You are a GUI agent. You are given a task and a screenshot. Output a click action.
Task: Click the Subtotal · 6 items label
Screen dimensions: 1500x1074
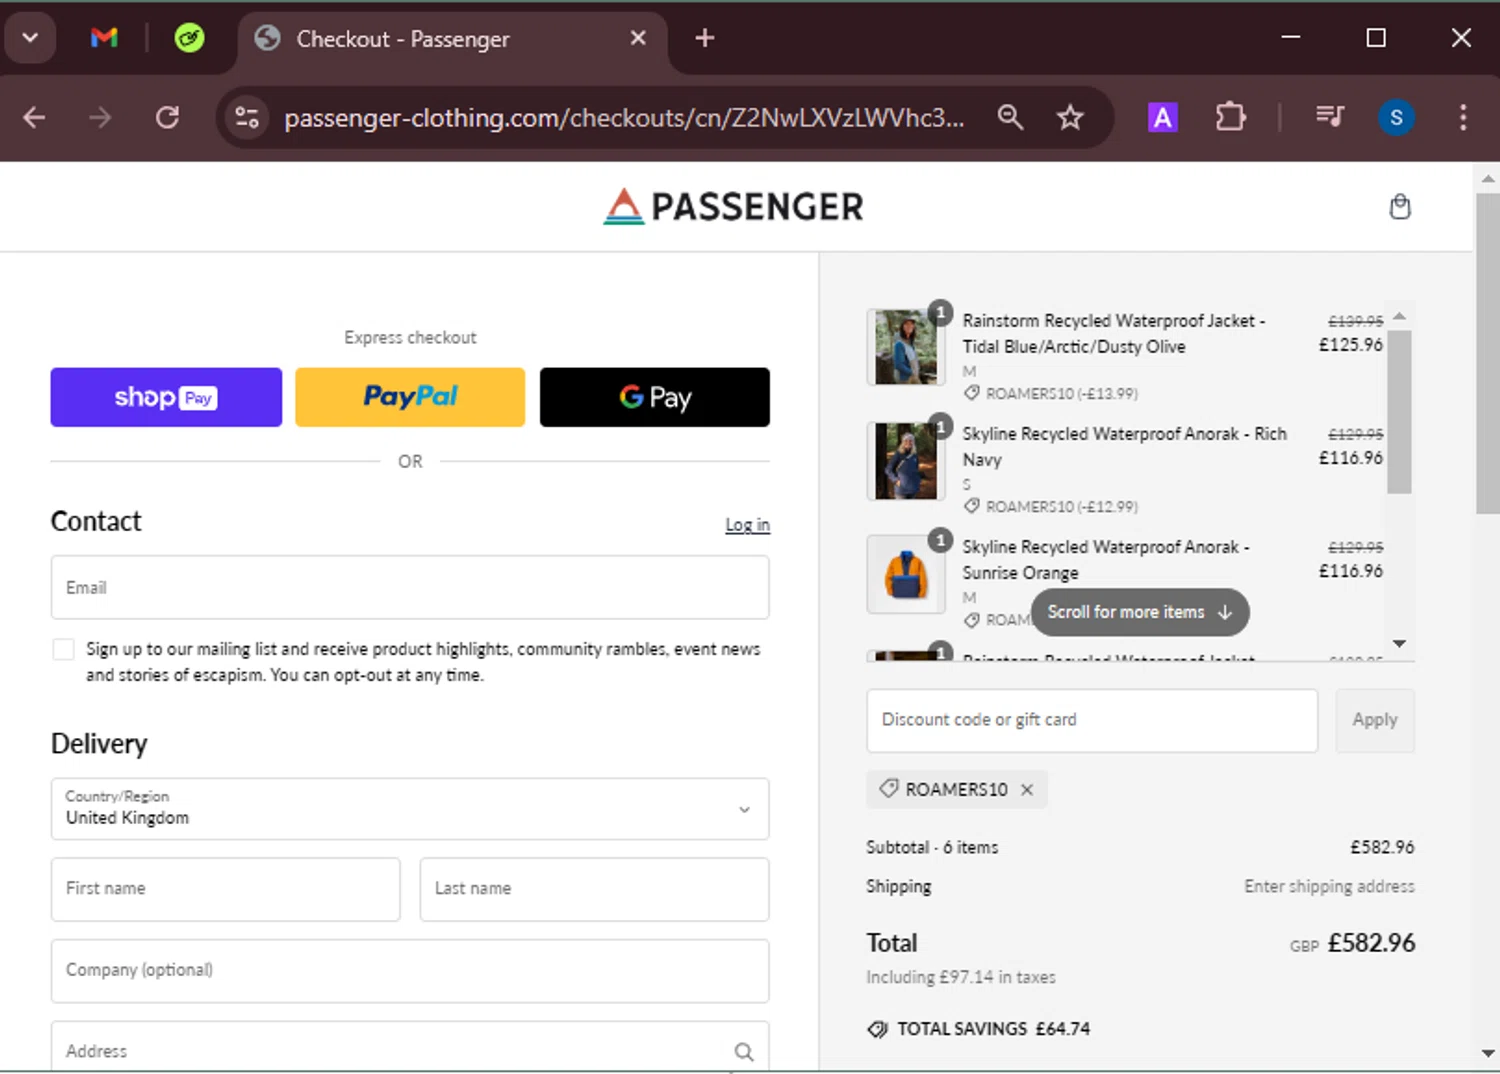click(x=932, y=847)
